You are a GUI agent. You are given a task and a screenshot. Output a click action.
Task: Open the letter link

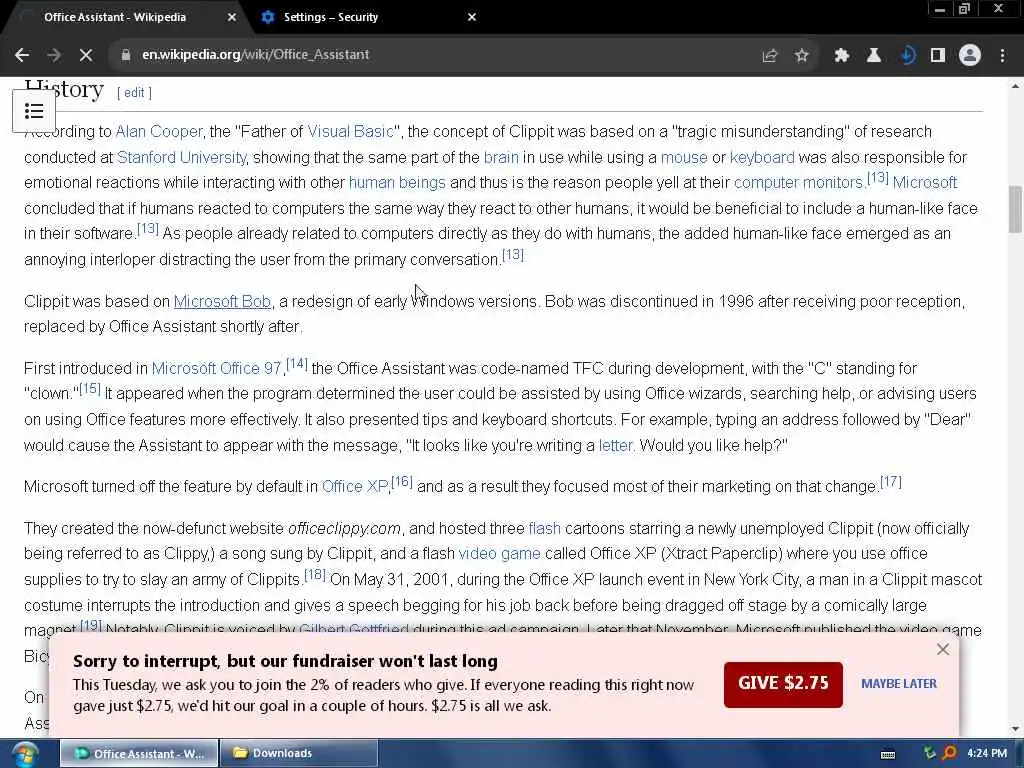[616, 445]
